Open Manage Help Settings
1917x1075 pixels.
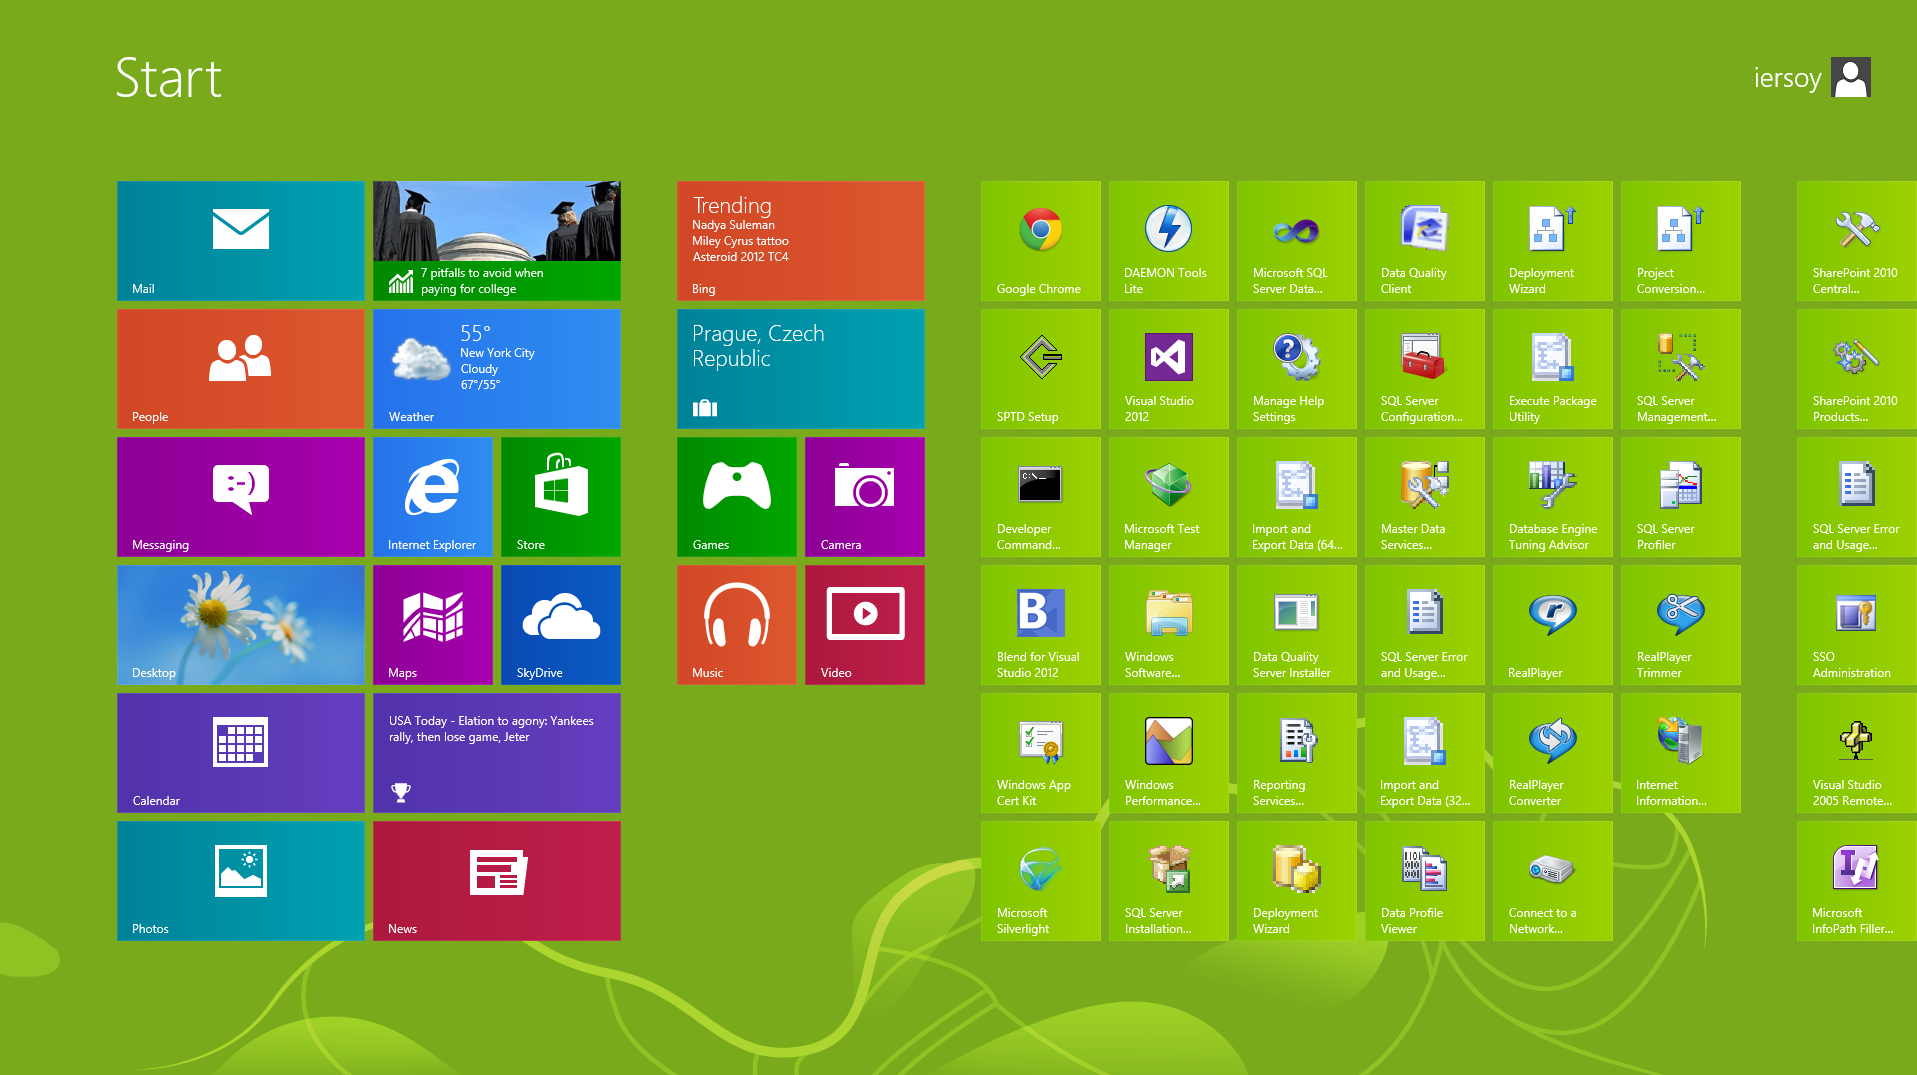coord(1297,369)
